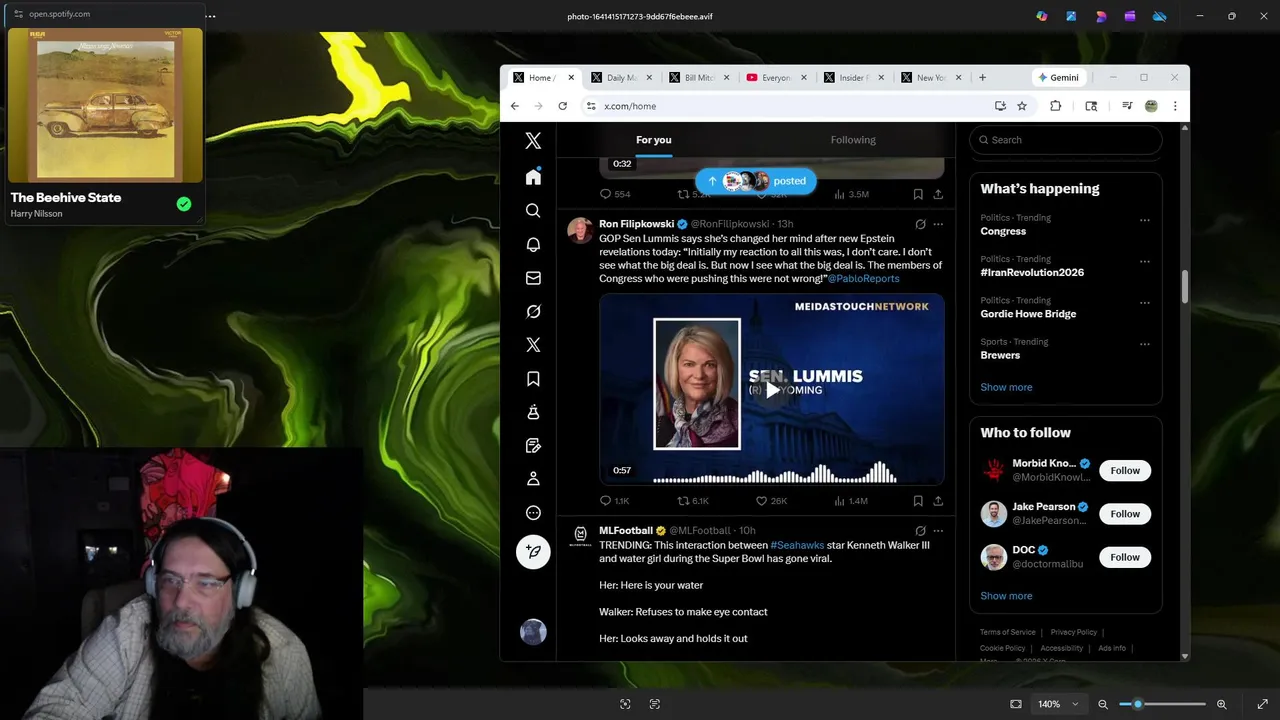This screenshot has width=1280, height=720.
Task: View analytics 1.4M on Ron Filipkowski's post
Action: pos(851,501)
